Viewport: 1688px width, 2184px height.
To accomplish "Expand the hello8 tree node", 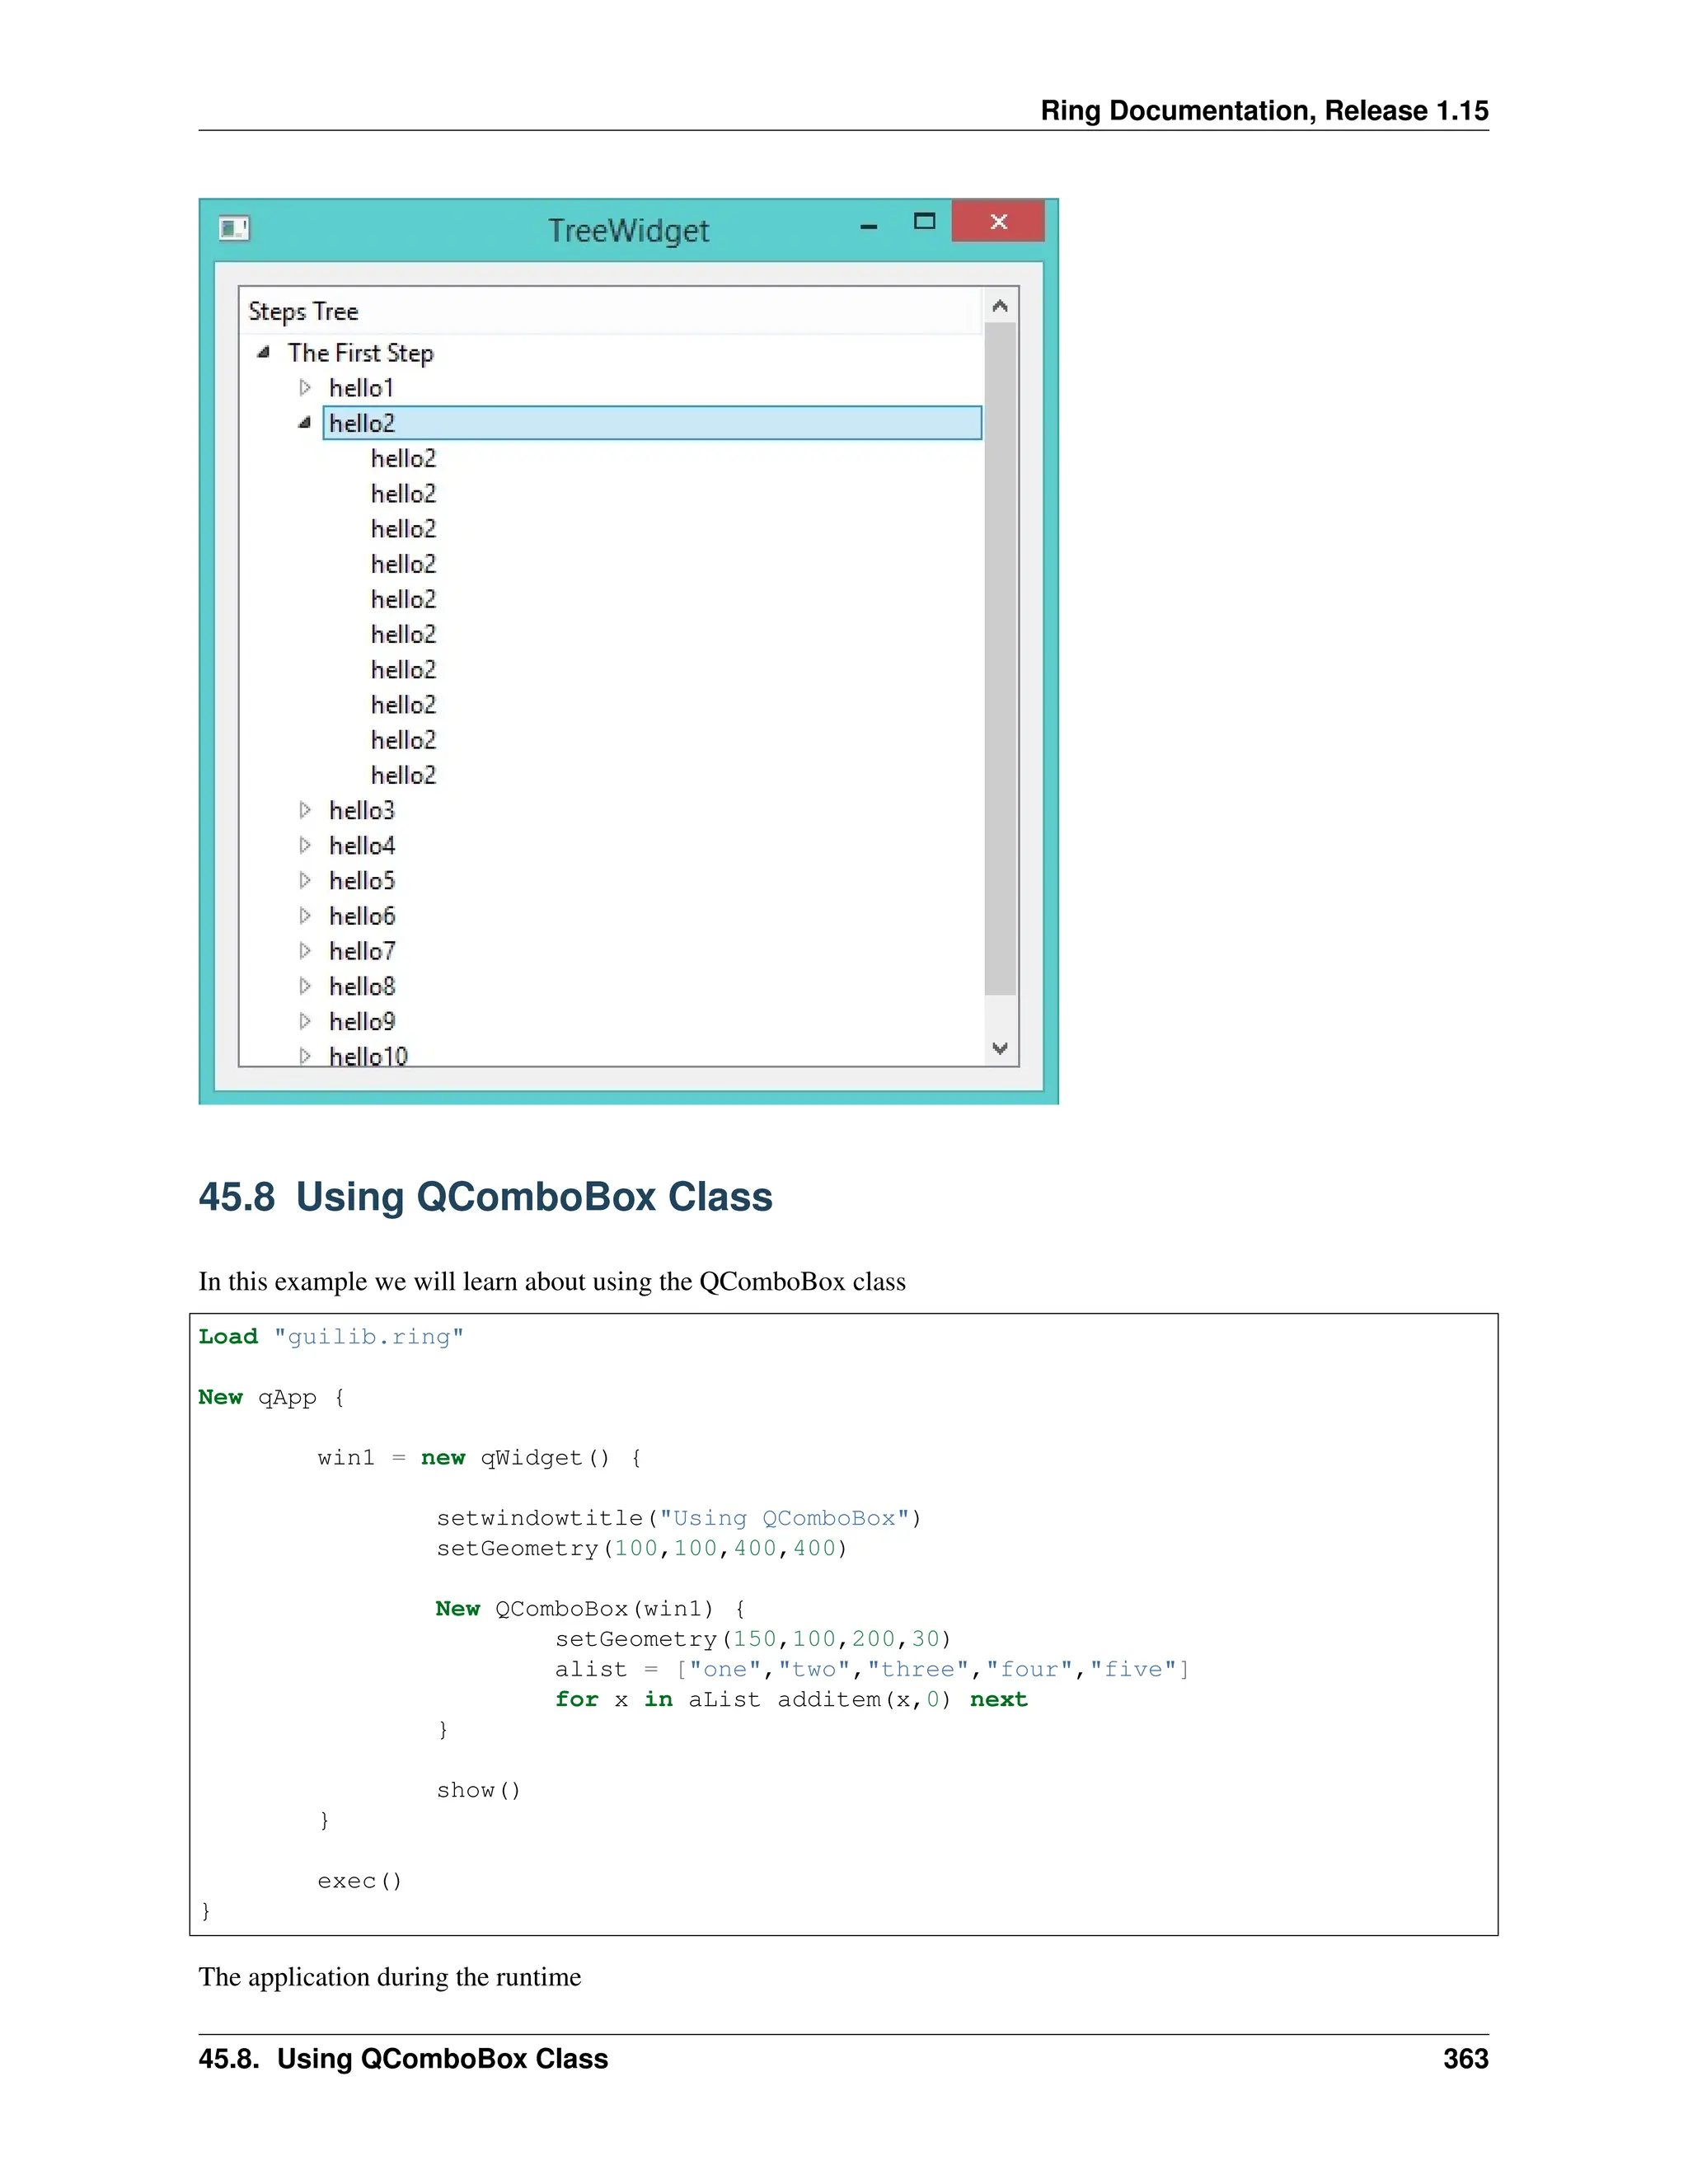I will coord(305,986).
